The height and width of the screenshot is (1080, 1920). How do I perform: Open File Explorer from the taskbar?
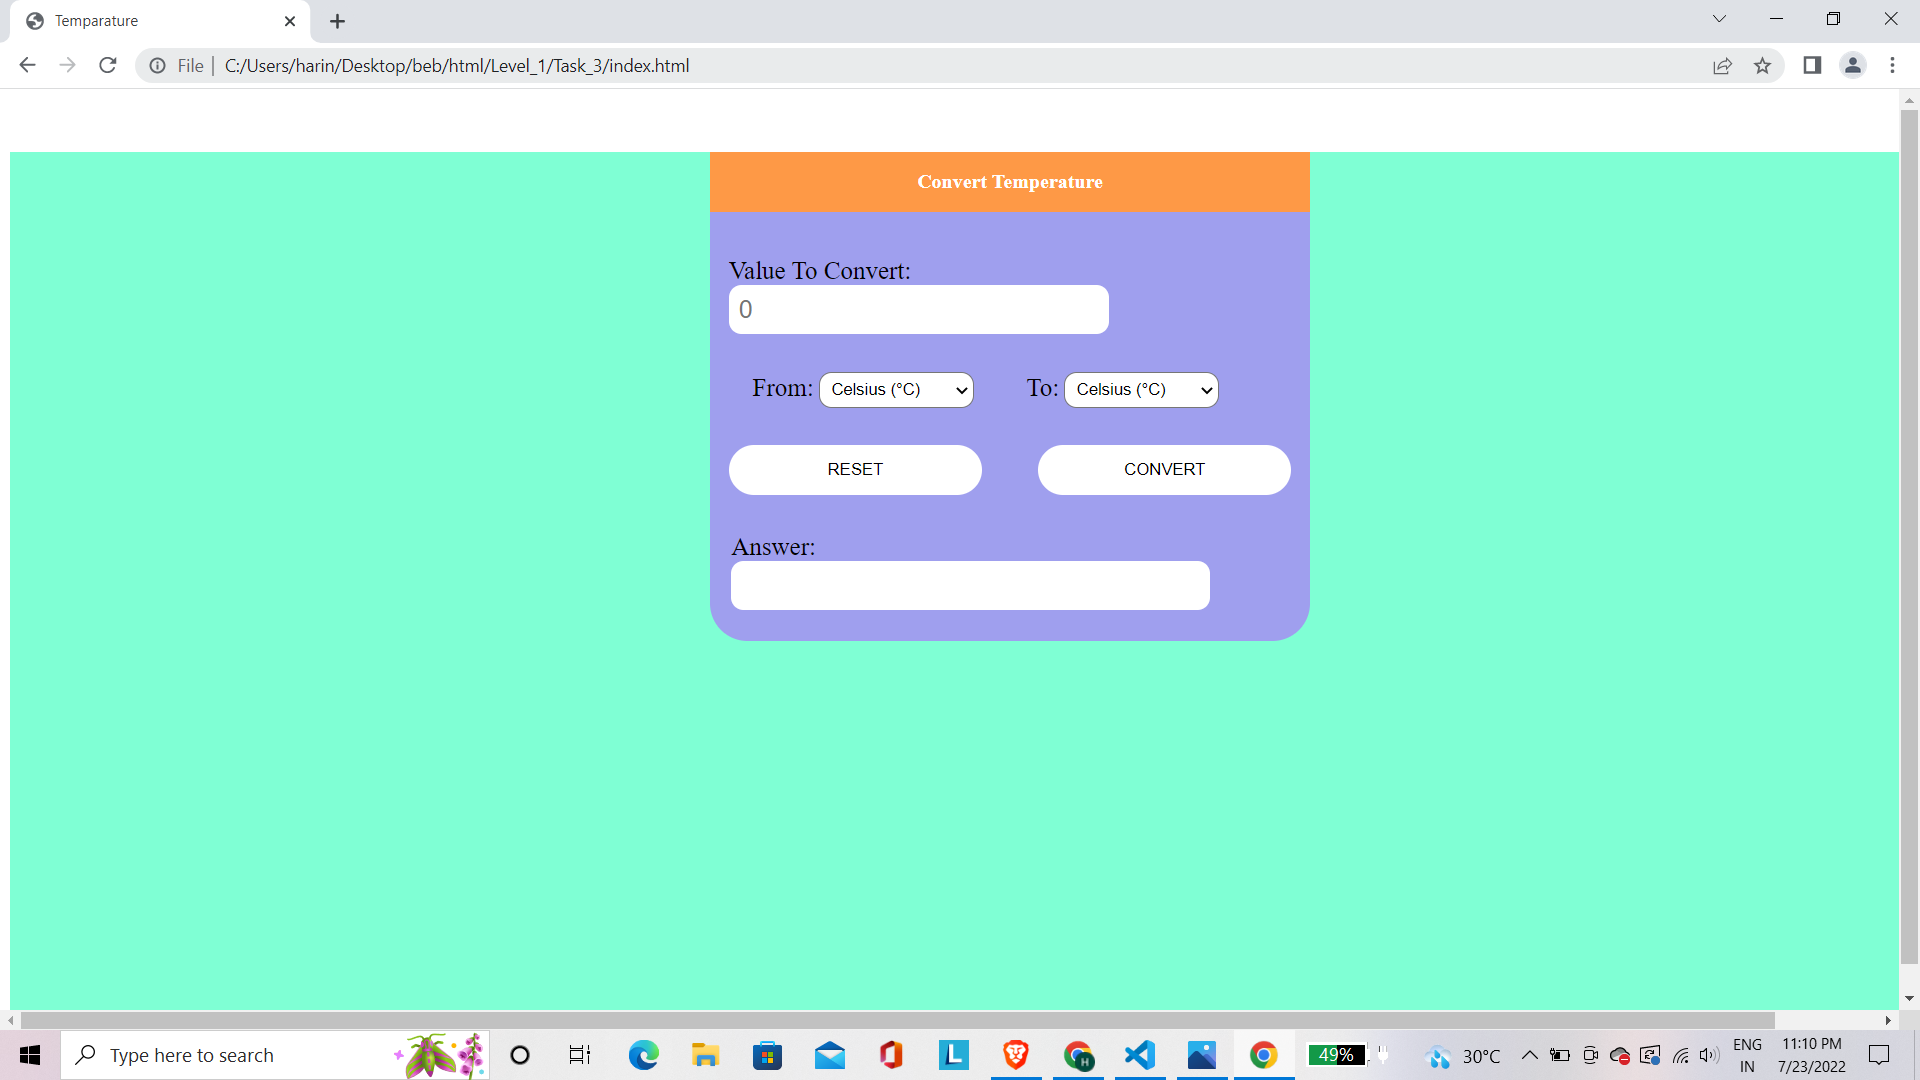pyautogui.click(x=705, y=1055)
